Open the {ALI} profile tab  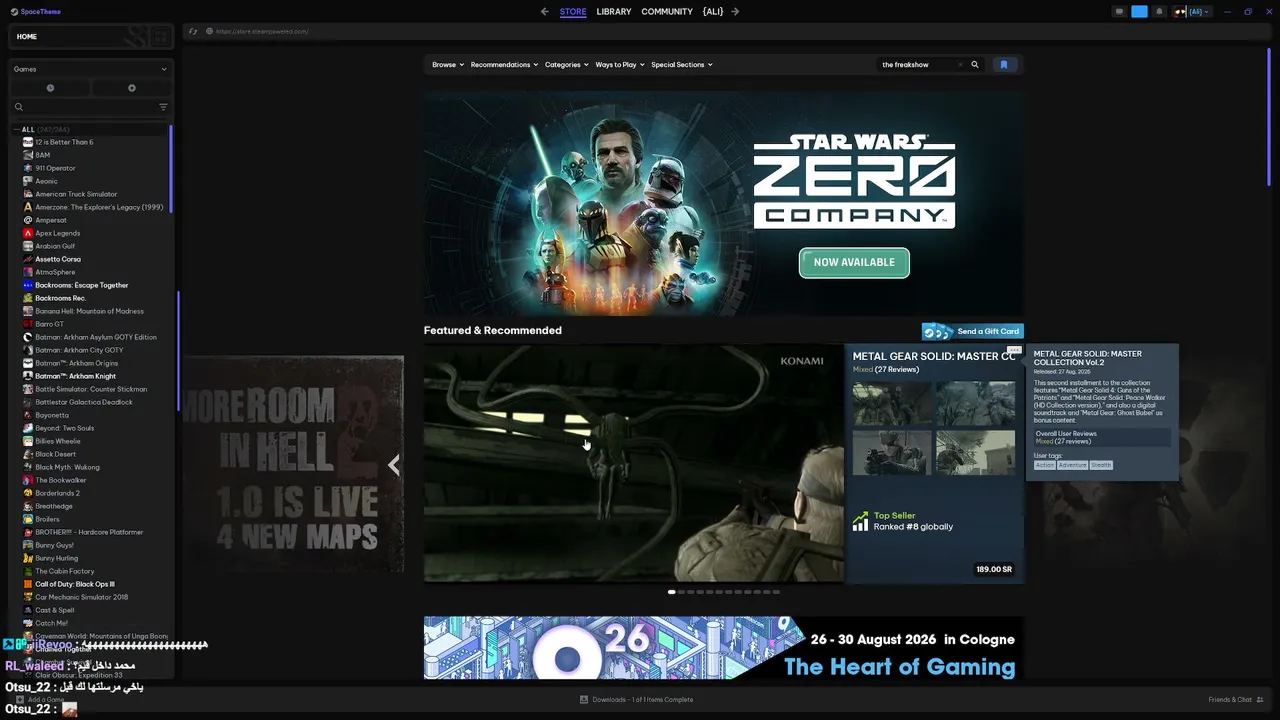pos(713,12)
